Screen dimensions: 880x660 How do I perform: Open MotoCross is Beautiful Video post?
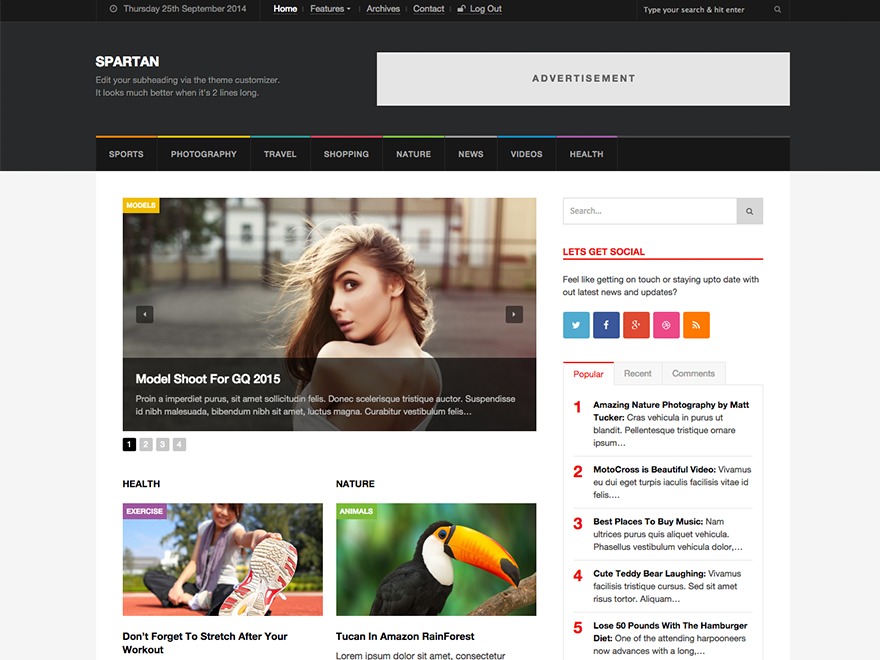654,470
